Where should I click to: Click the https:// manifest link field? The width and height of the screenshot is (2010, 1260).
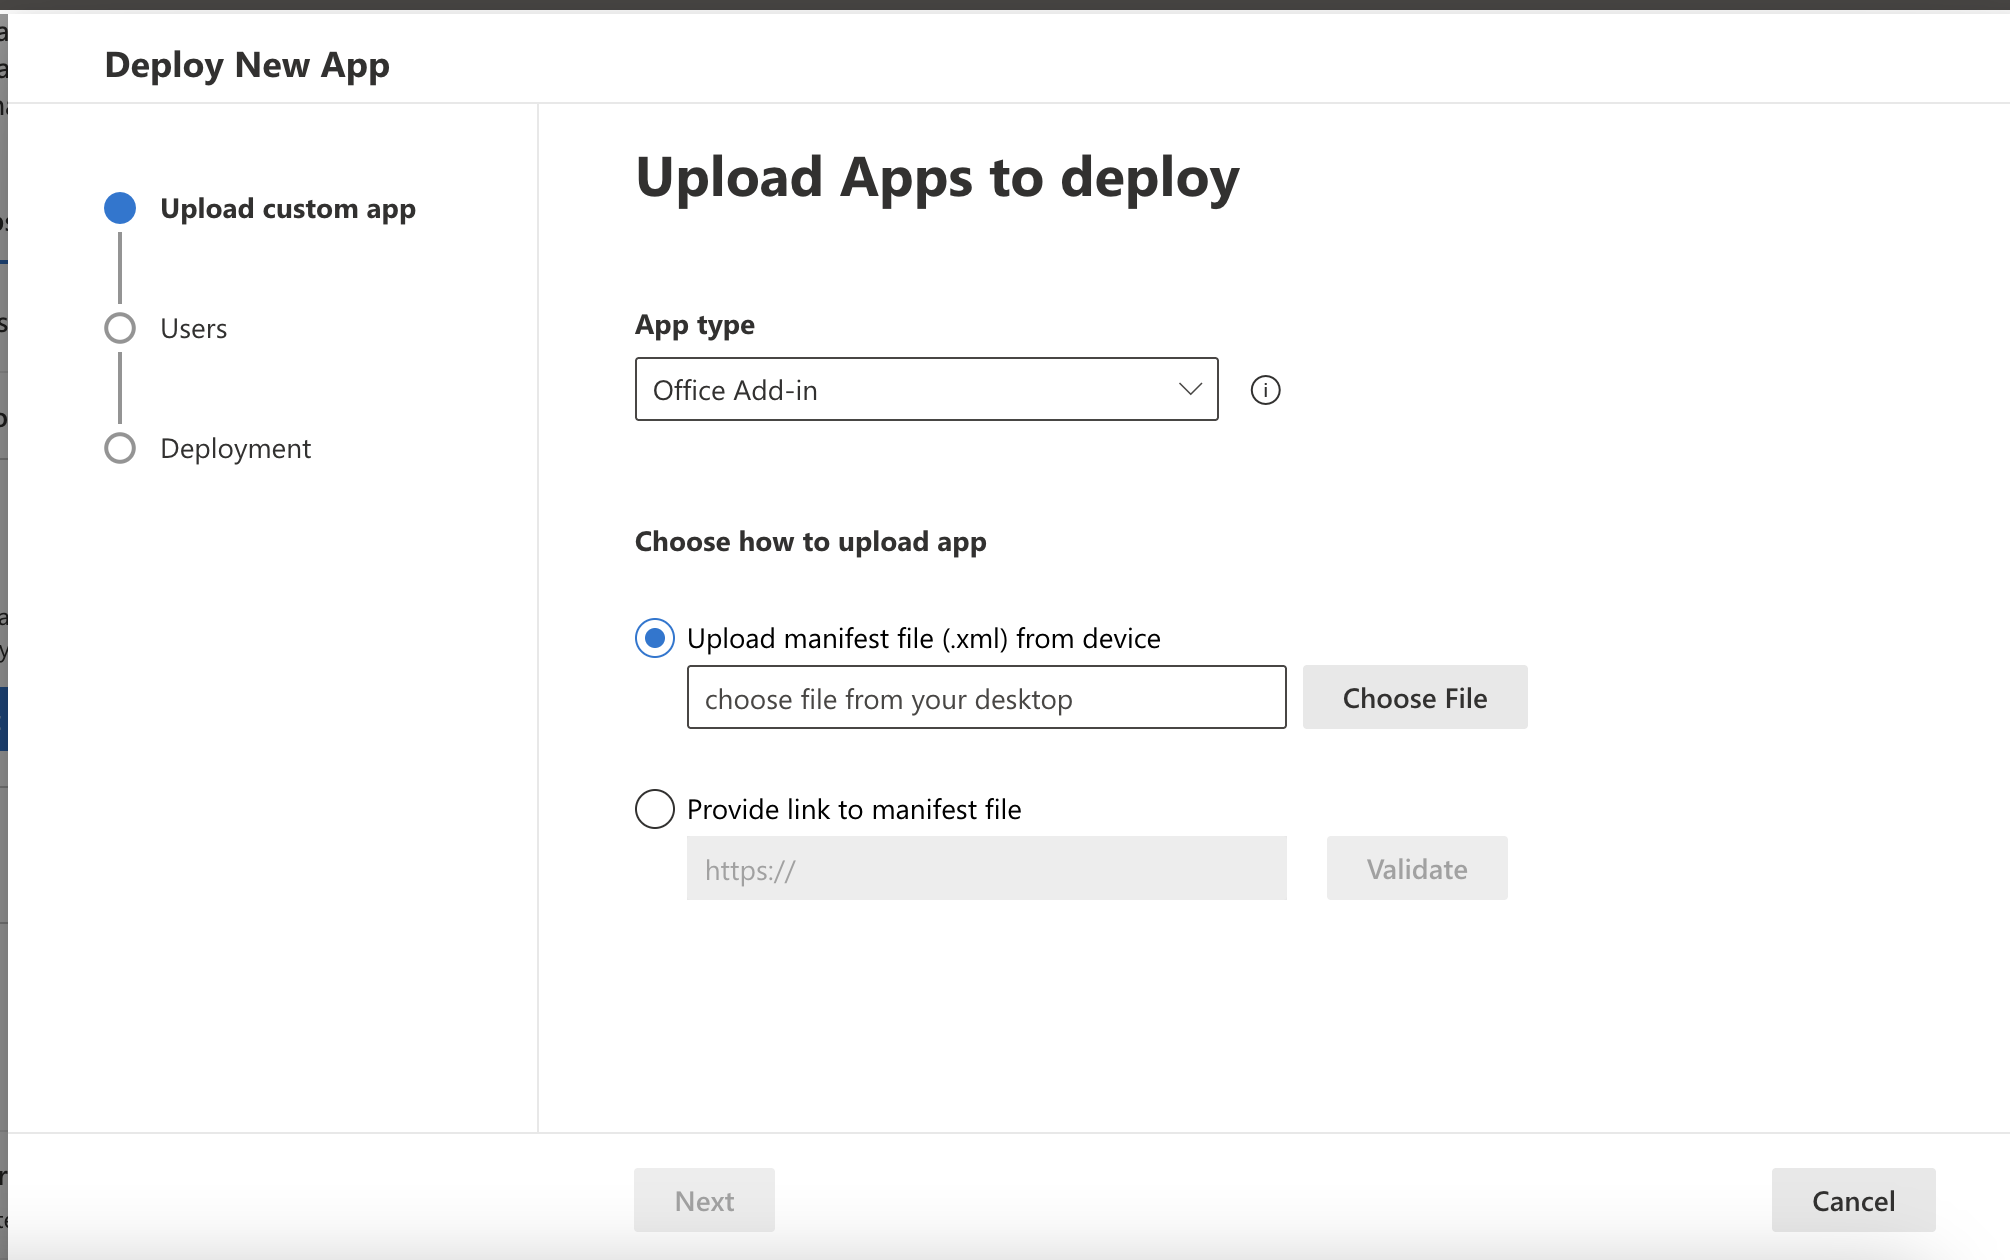[x=986, y=869]
